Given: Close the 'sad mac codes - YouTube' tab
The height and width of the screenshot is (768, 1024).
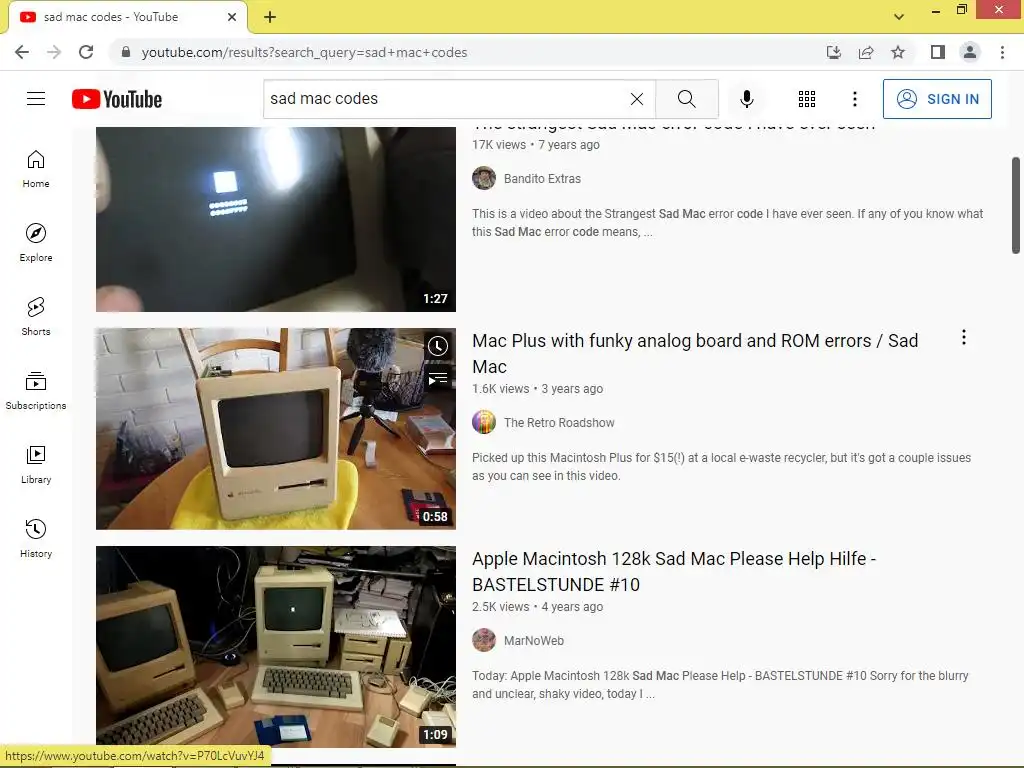Looking at the screenshot, I should (232, 17).
